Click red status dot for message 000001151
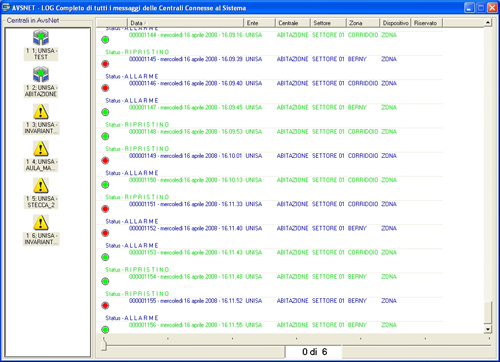The image size is (500, 362). 105,209
